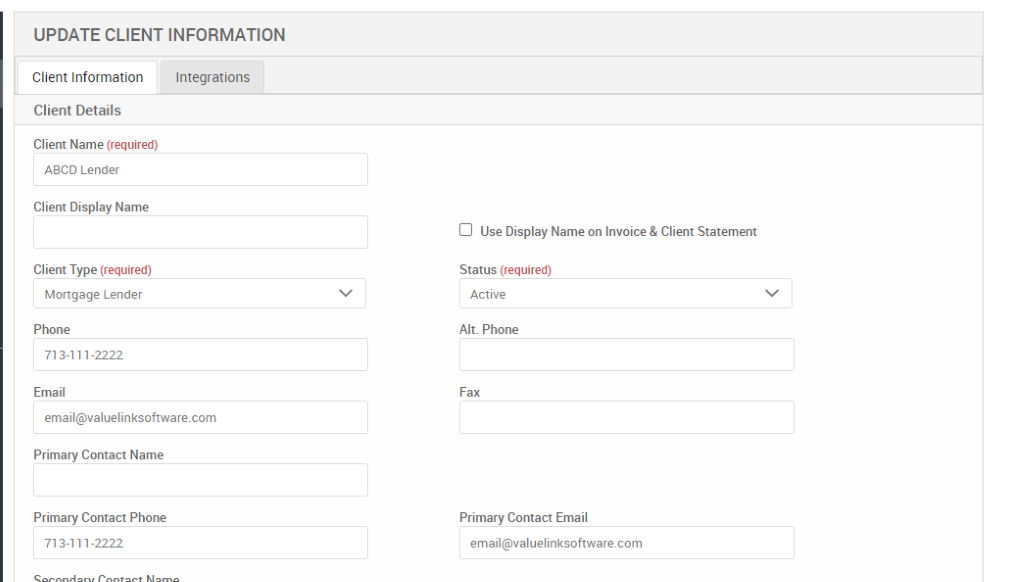Open the Status dropdown
The width and height of the screenshot is (1024, 582).
point(625,293)
